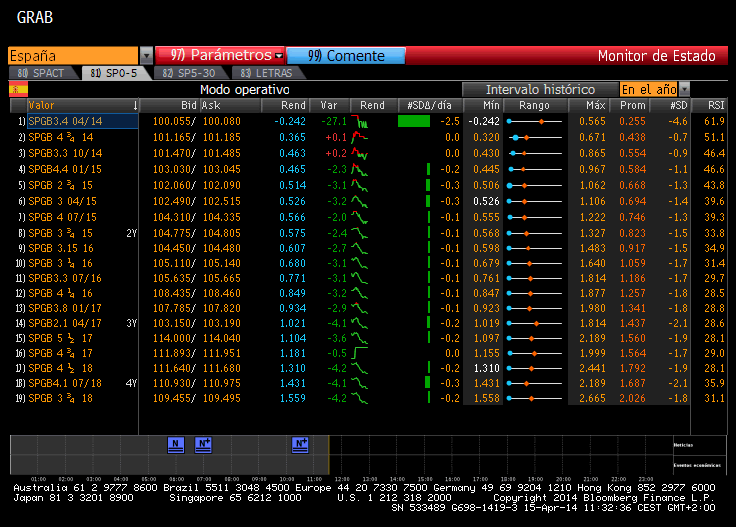Click the Var column header
This screenshot has width=736, height=527.
(x=329, y=106)
